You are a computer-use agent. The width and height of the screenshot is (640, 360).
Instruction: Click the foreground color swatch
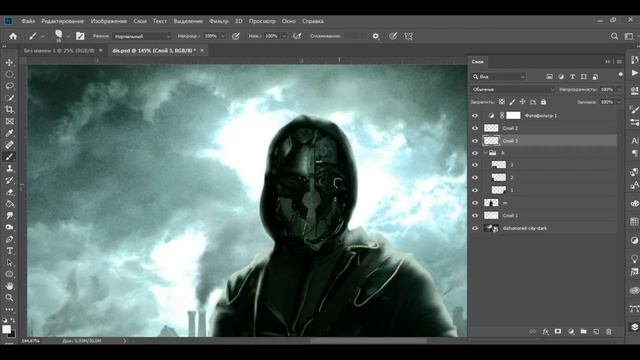[x=6, y=329]
